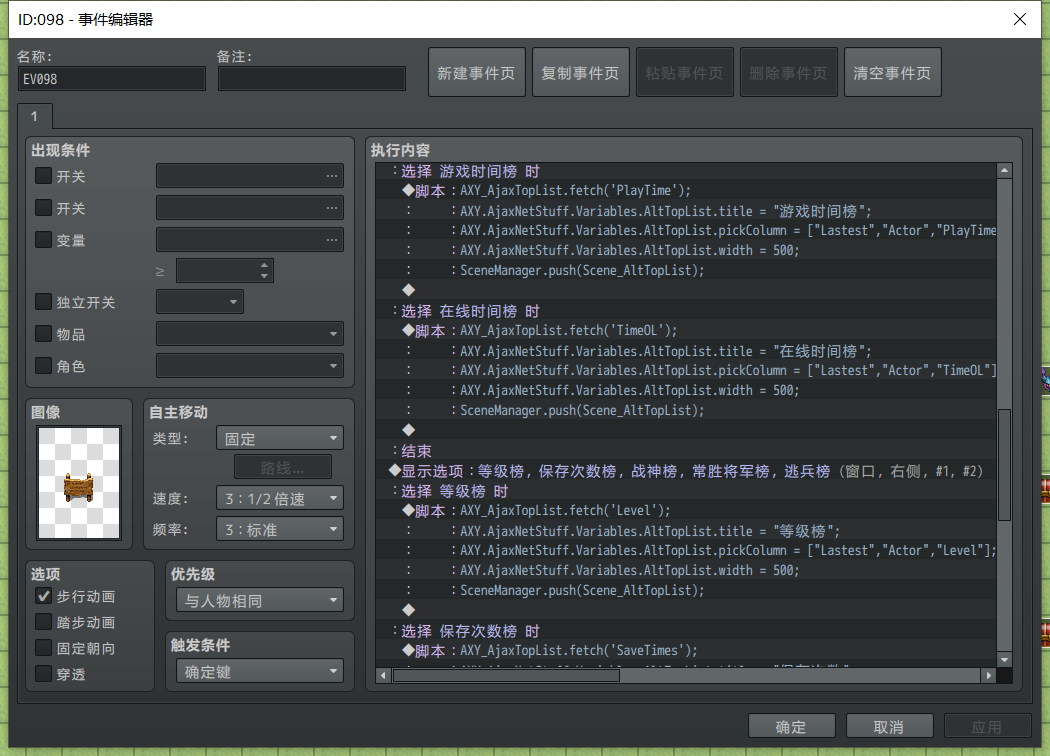The width and height of the screenshot is (1050, 756).
Task: Cancel with the 取消 button
Action: point(889,727)
